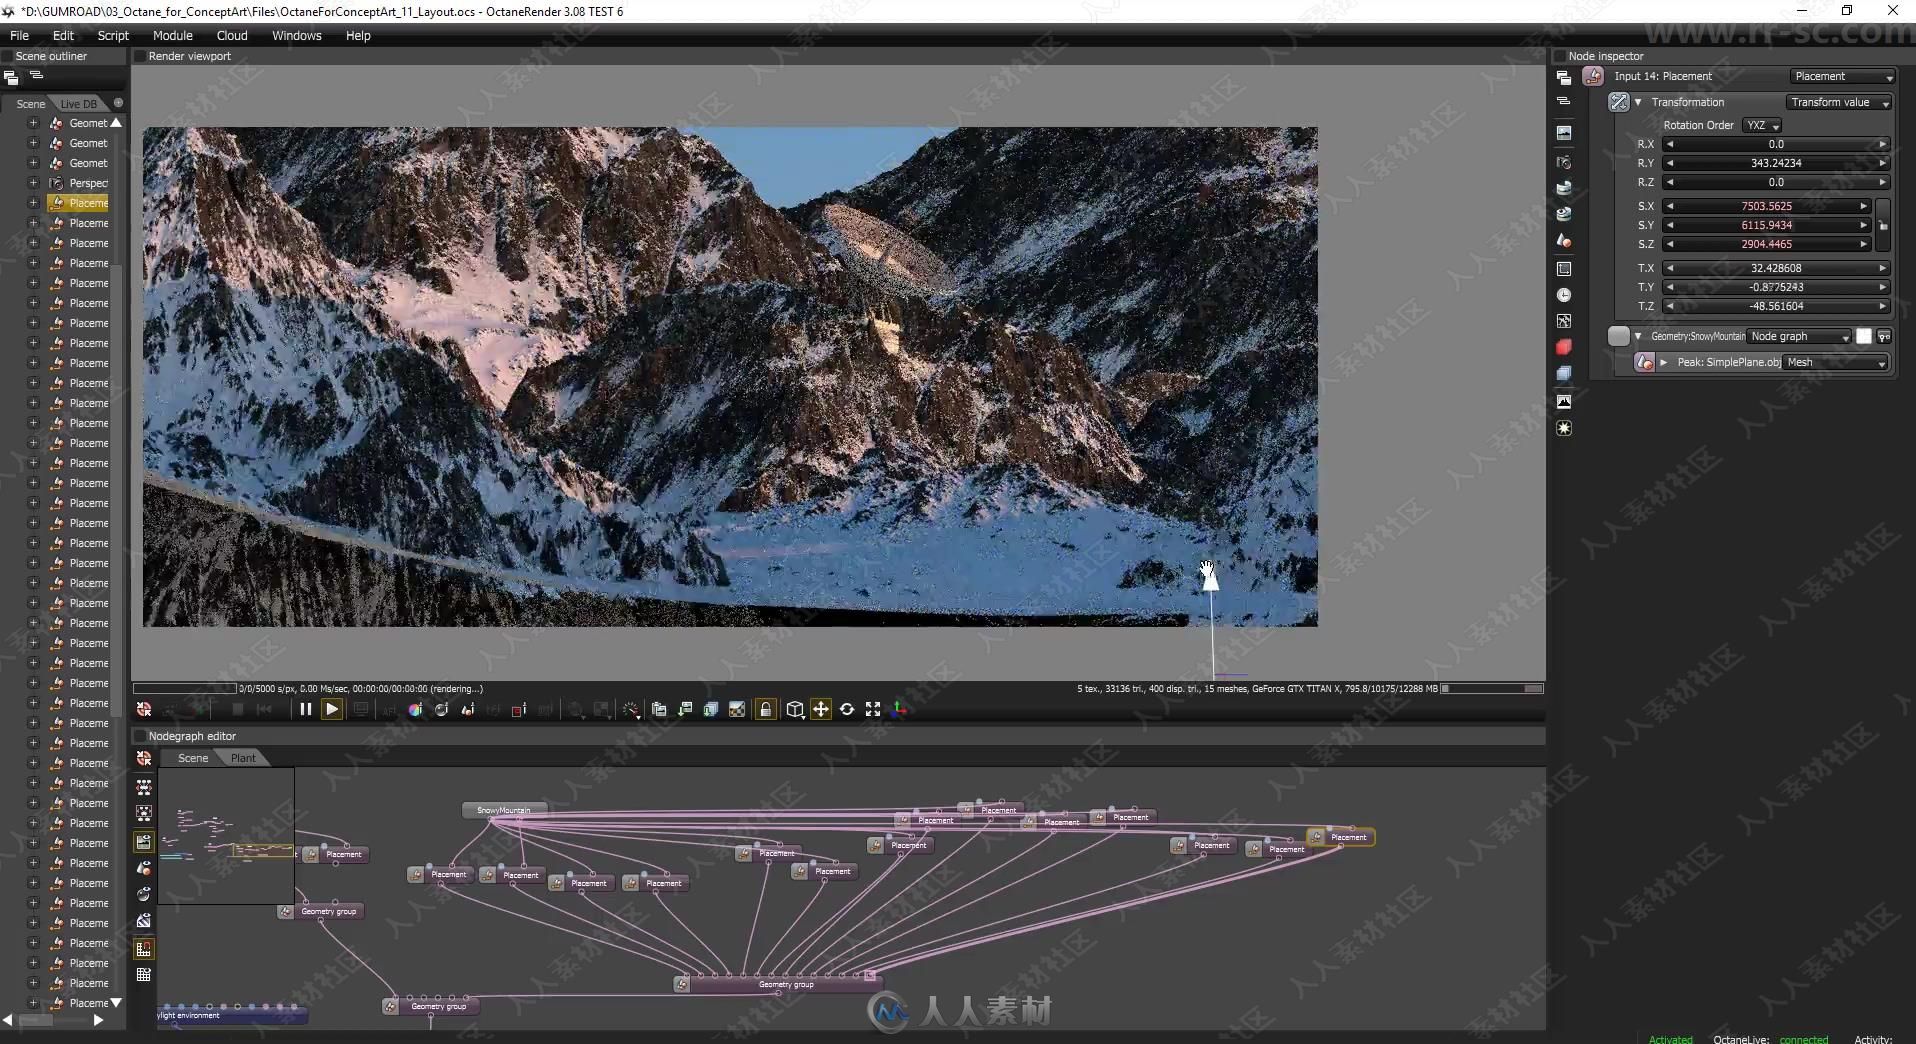Expand the Perspec item in Scene outliner
The width and height of the screenshot is (1916, 1044).
[x=33, y=183]
